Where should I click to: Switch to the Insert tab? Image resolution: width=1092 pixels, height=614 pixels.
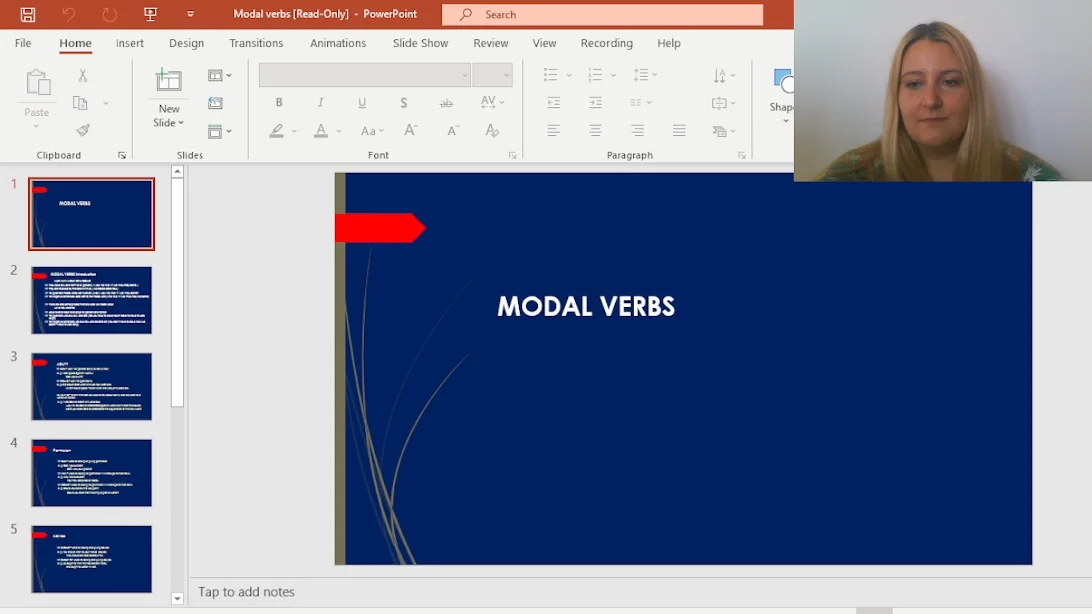click(130, 43)
